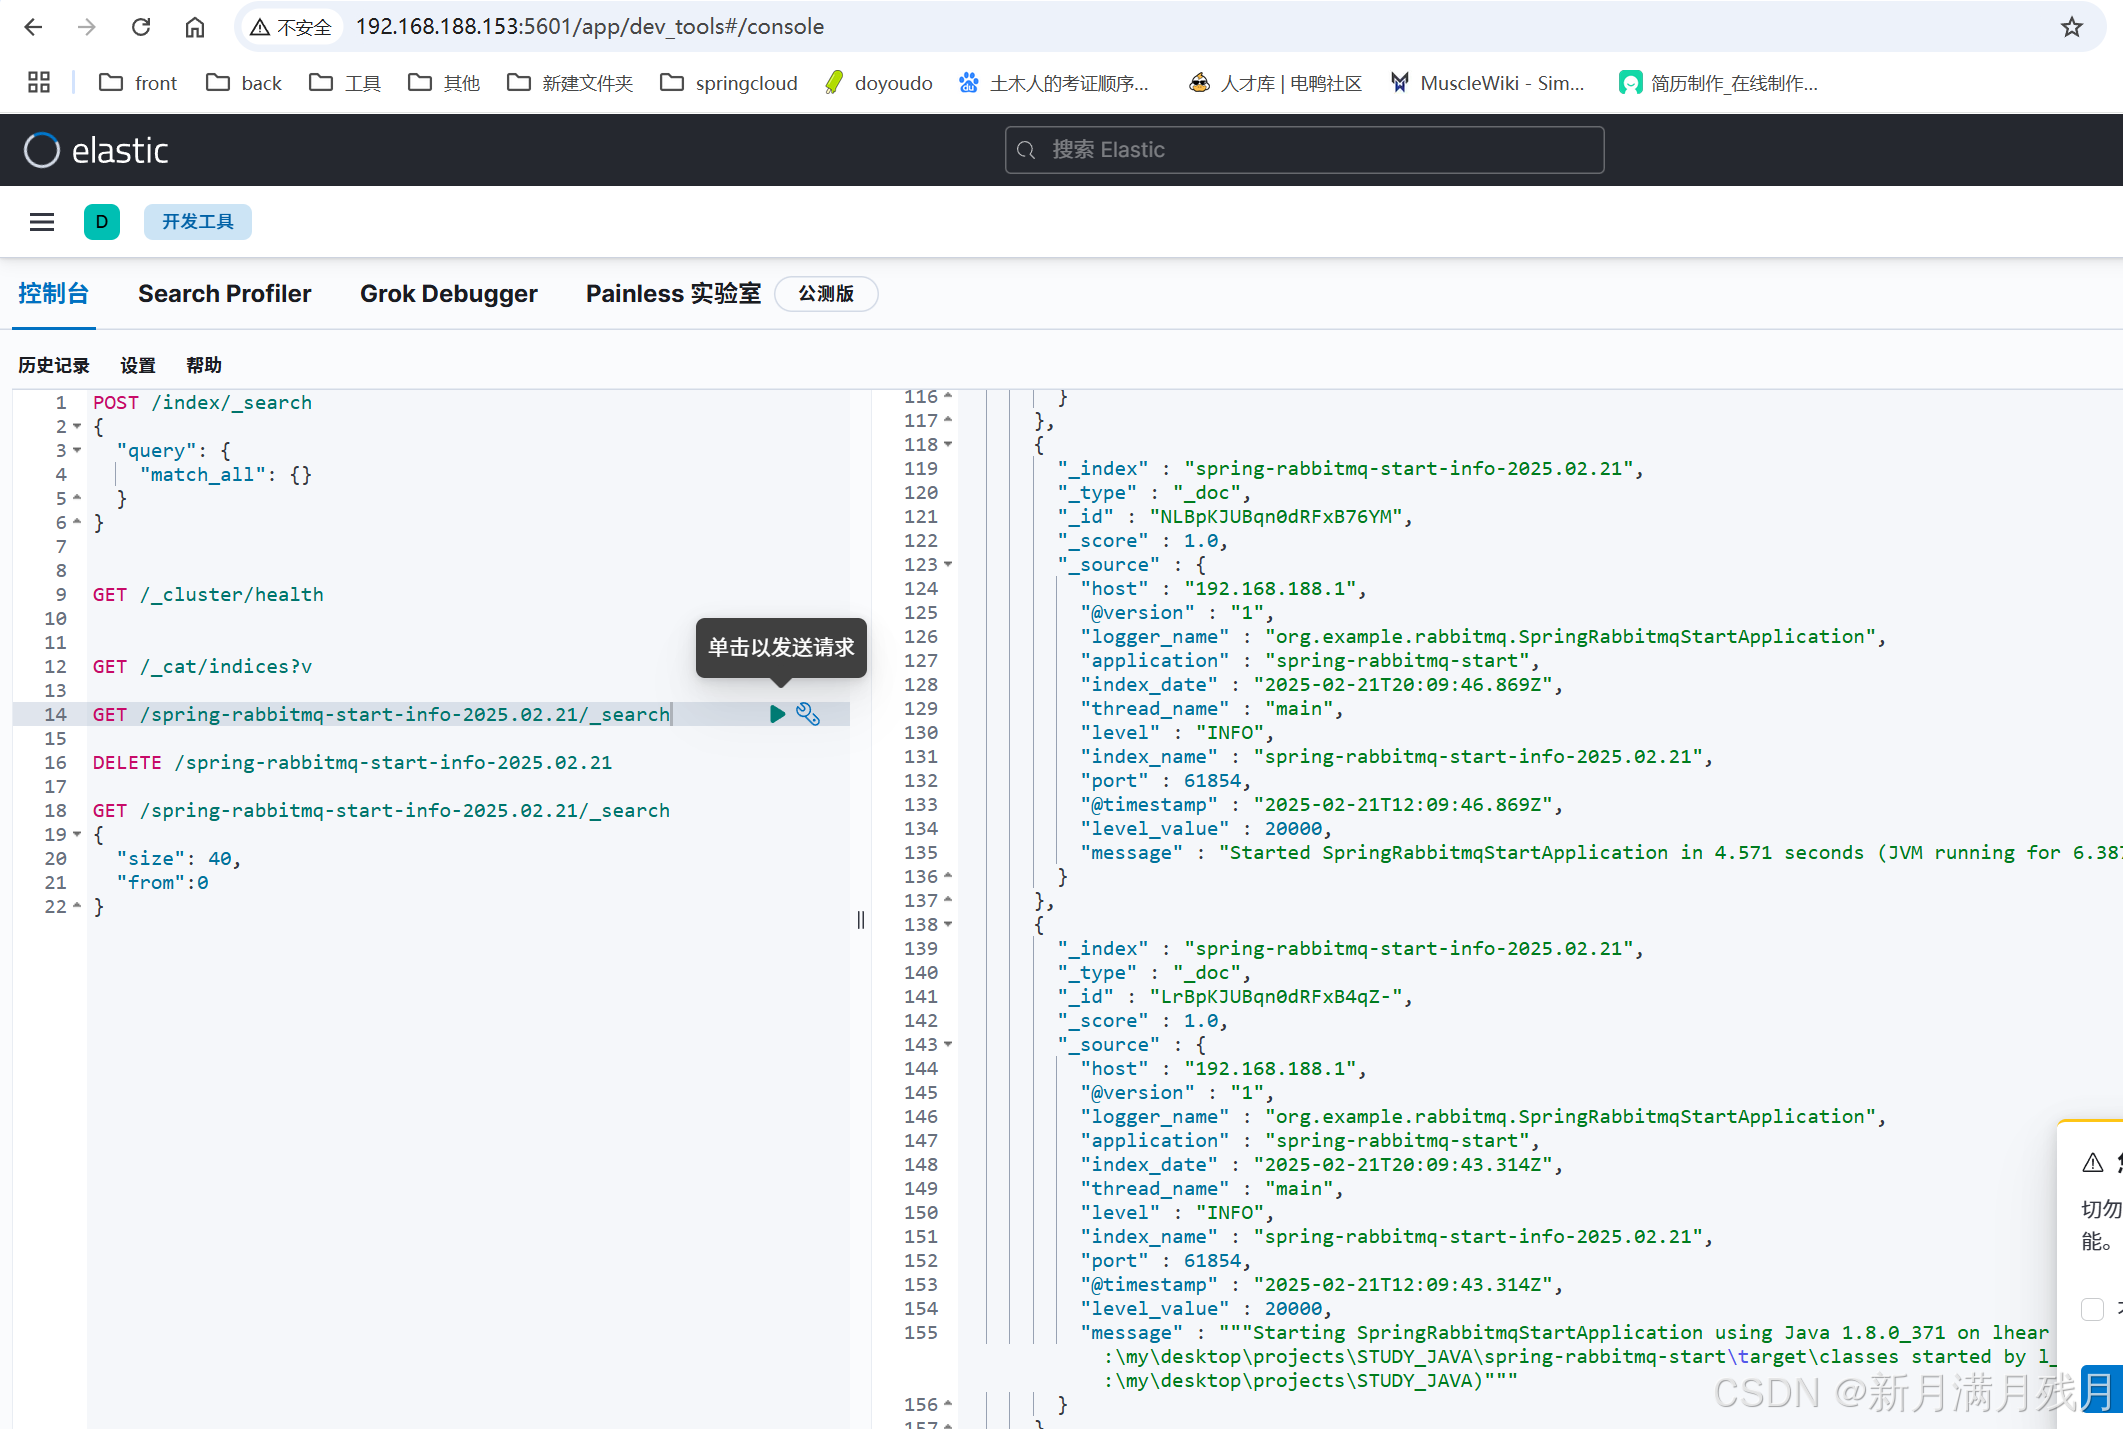Collapse the _source object at output line 123
The width and height of the screenshot is (2123, 1429).
[x=948, y=565]
